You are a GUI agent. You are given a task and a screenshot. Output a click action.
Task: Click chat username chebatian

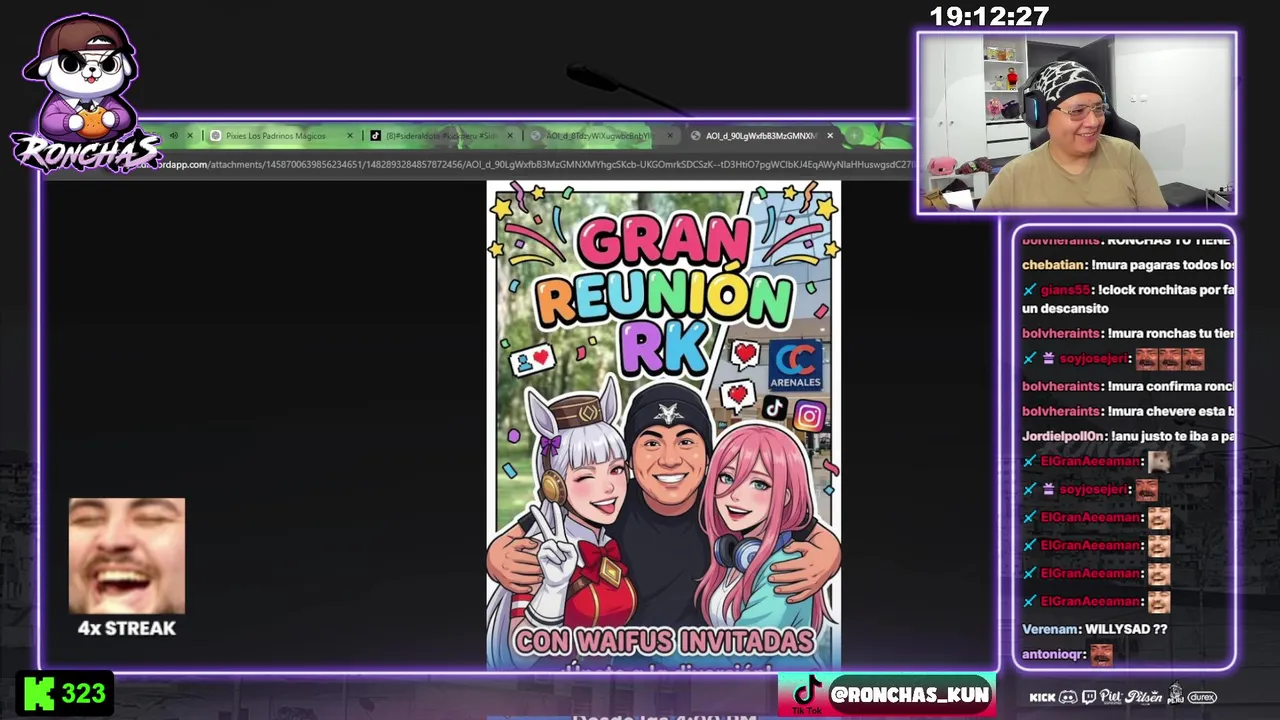[1053, 265]
